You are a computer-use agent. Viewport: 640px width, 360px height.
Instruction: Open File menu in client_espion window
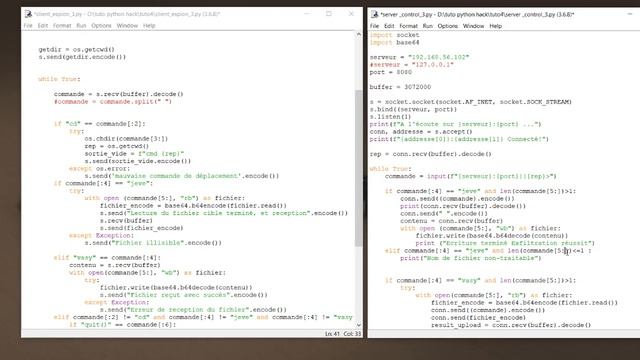click(x=28, y=25)
